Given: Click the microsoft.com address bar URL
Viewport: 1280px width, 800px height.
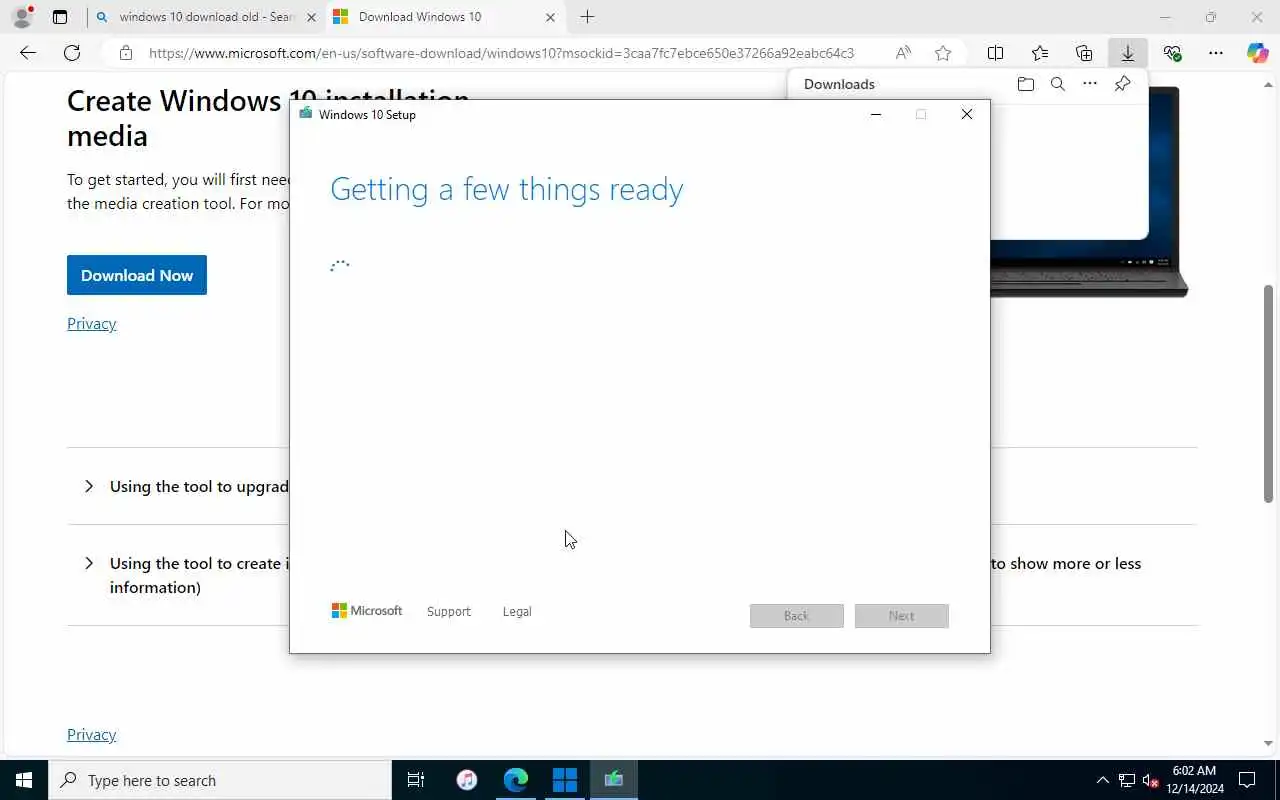Looking at the screenshot, I should 501,53.
